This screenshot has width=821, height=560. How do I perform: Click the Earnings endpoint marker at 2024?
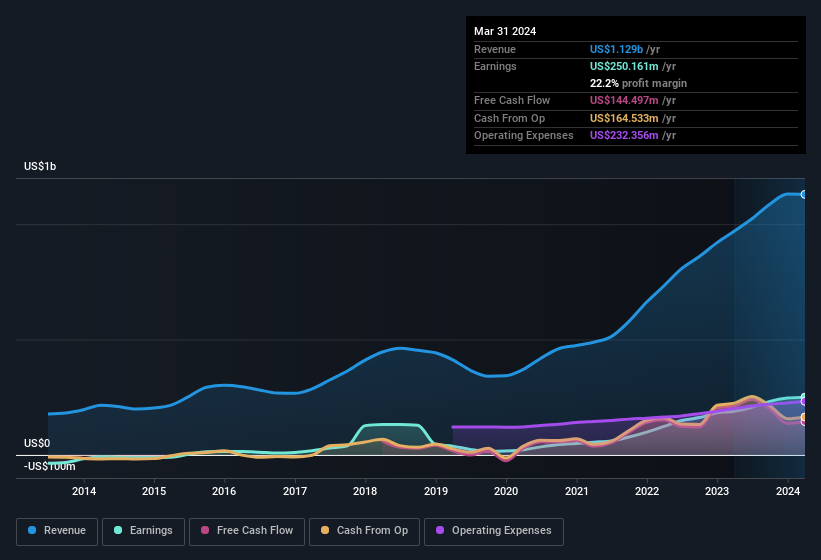pos(804,397)
